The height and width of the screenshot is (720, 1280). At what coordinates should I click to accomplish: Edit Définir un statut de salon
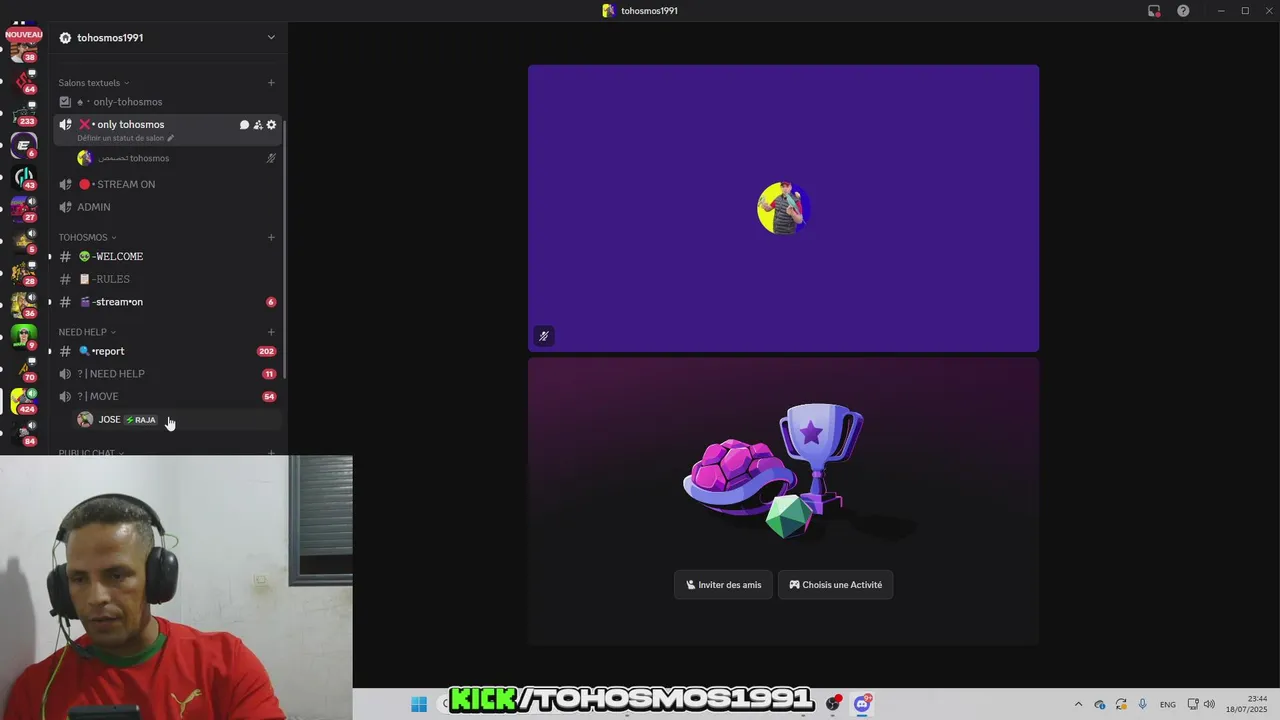click(x=125, y=138)
